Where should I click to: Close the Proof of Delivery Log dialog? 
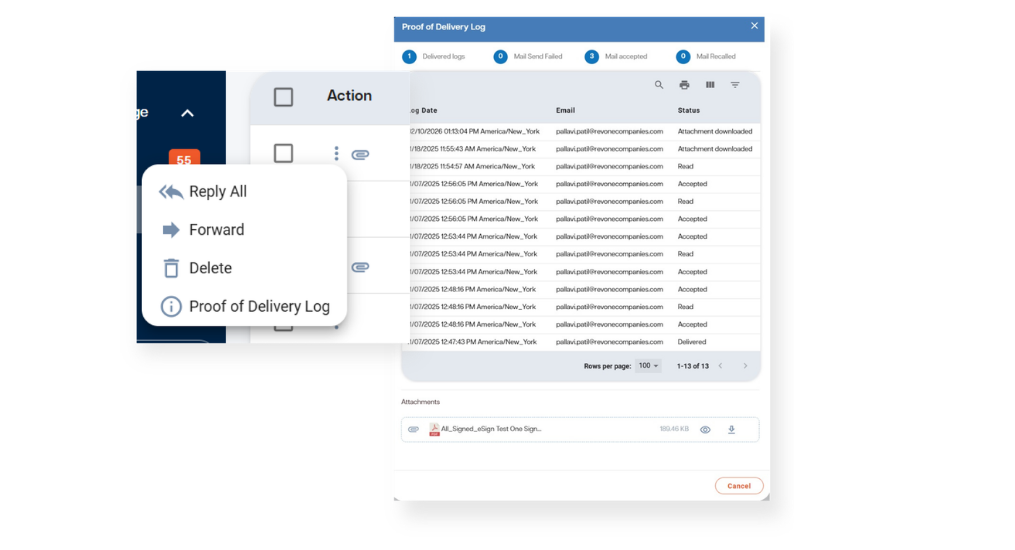(754, 26)
